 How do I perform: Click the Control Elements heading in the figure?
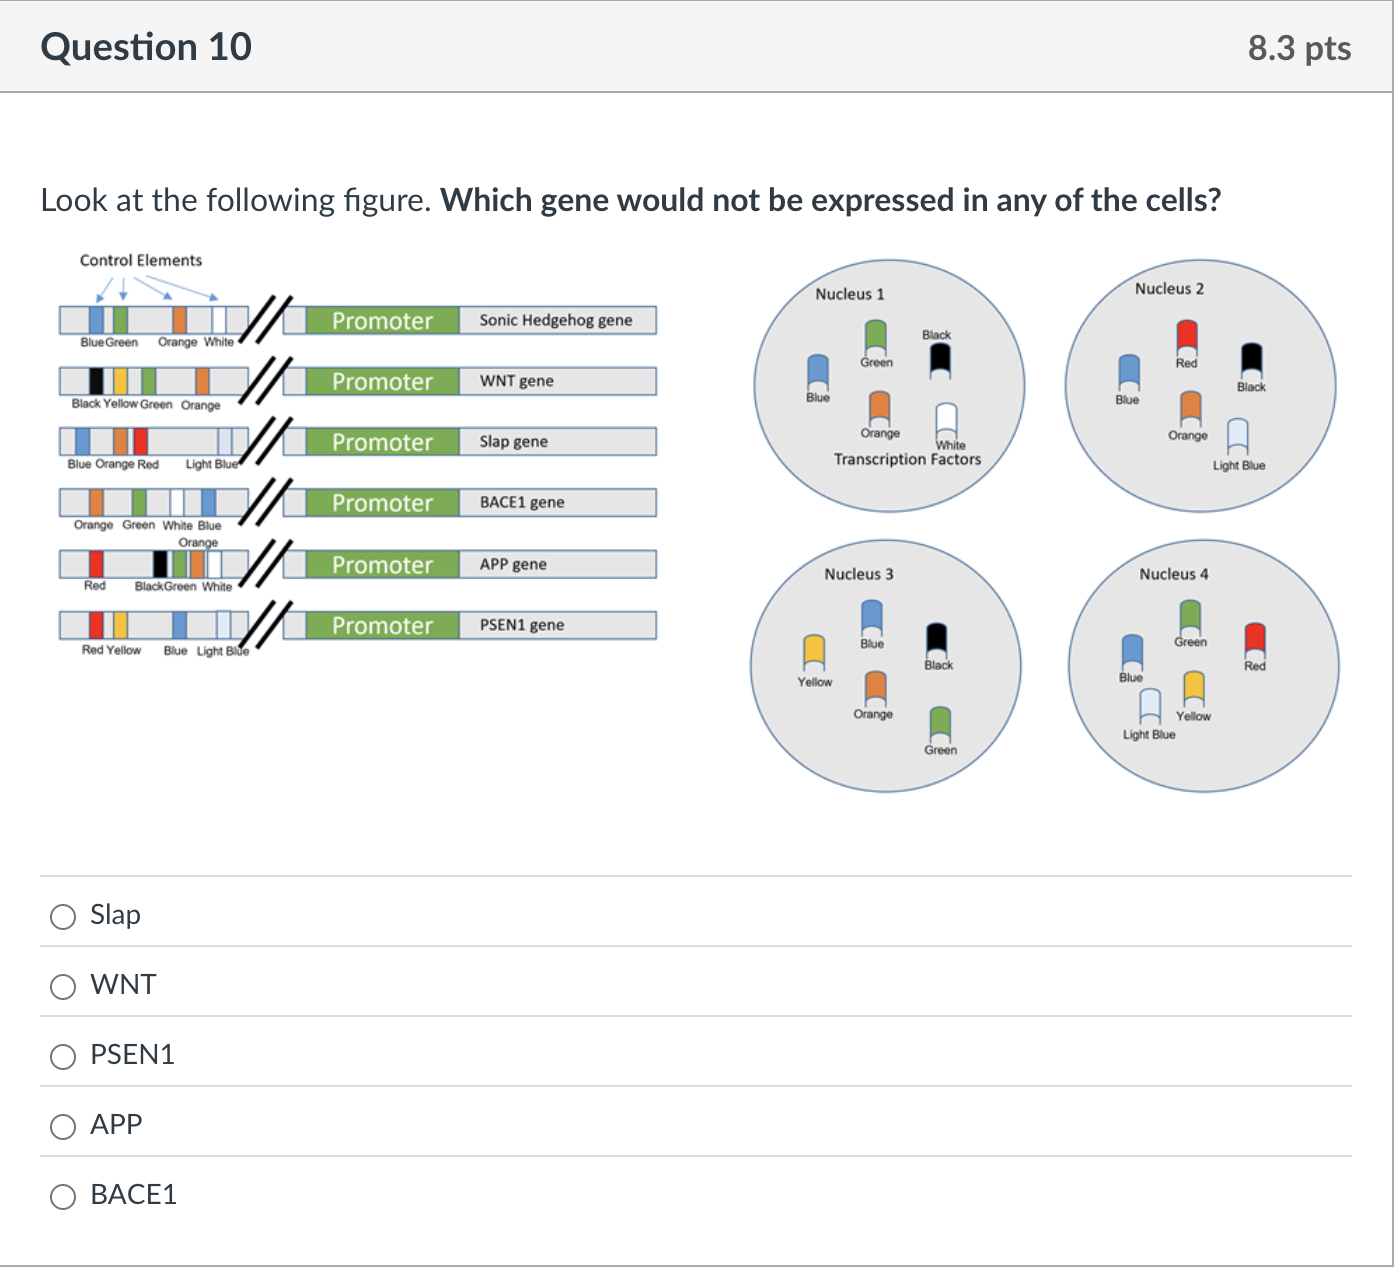[140, 260]
